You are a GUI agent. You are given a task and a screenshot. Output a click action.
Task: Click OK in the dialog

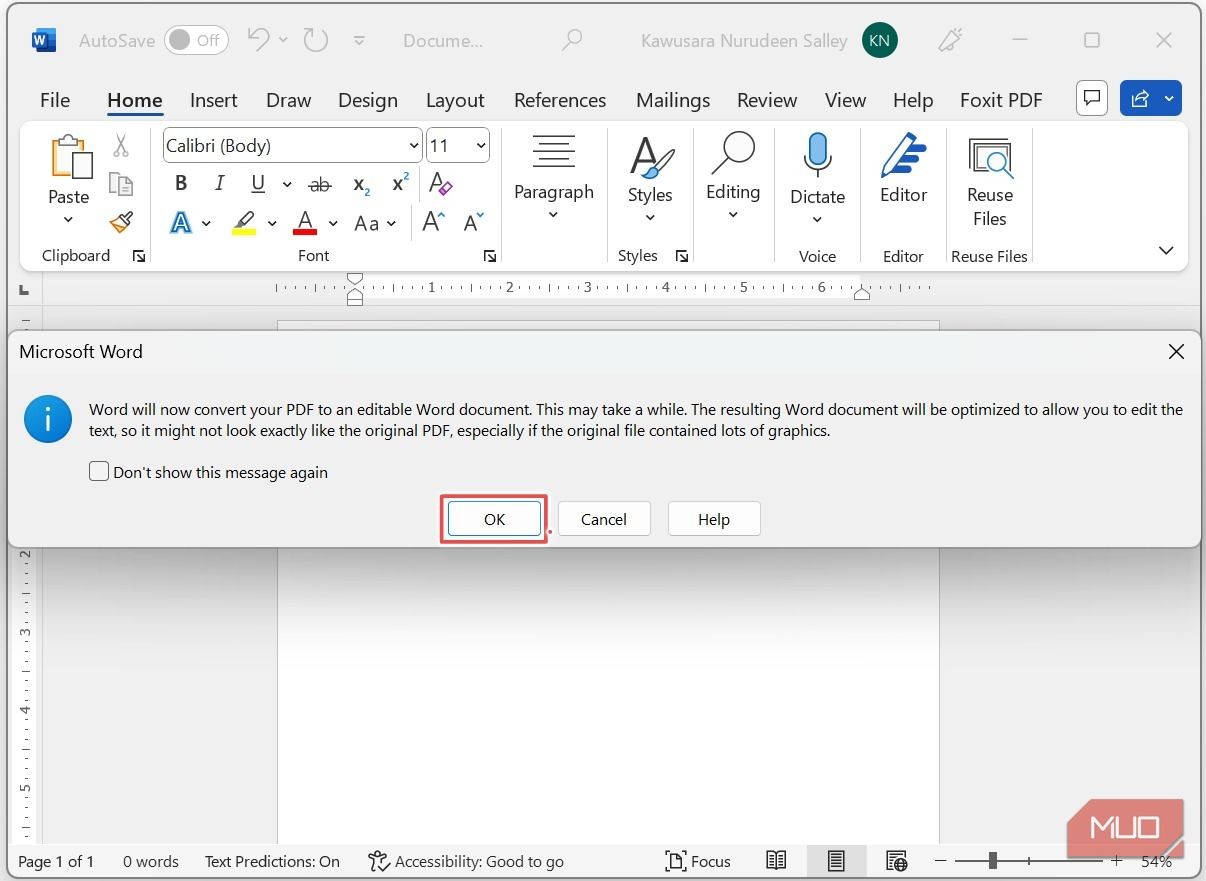click(x=495, y=519)
